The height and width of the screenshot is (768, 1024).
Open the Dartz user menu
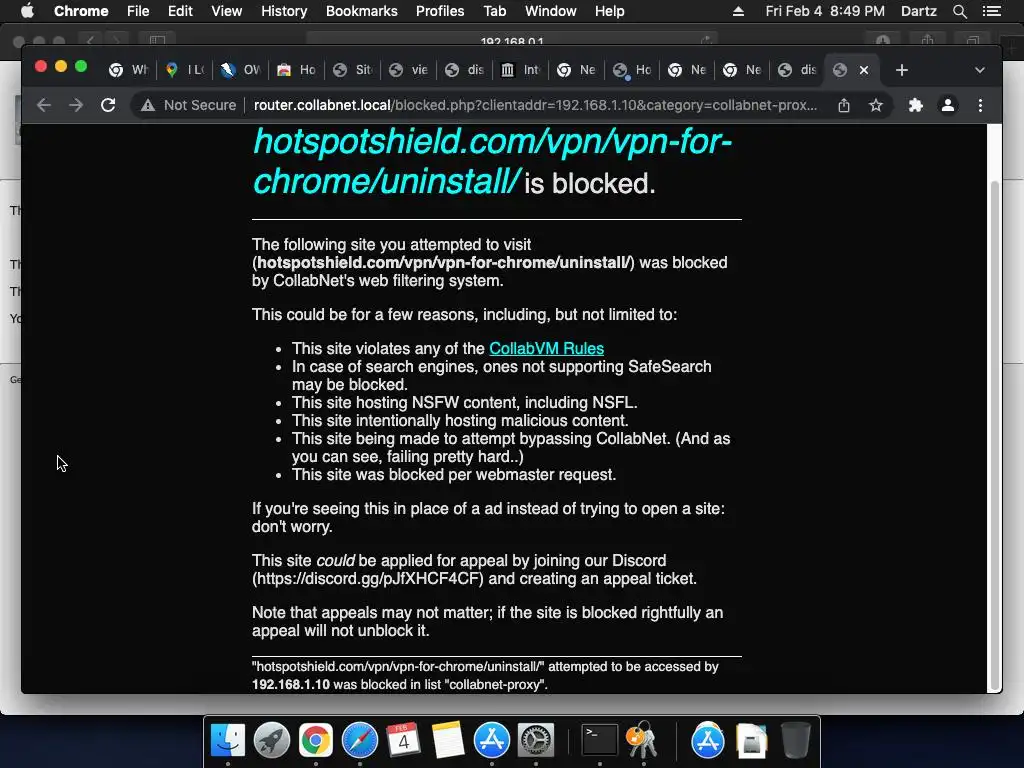919,11
